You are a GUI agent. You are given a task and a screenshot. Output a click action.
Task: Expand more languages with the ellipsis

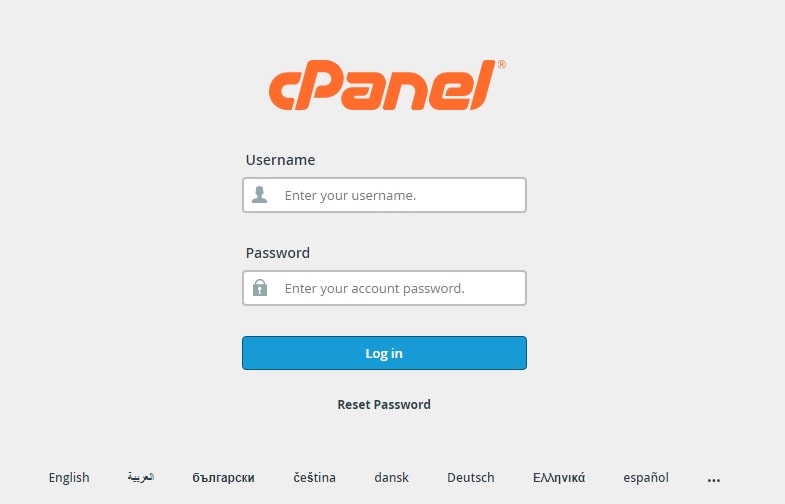click(714, 480)
